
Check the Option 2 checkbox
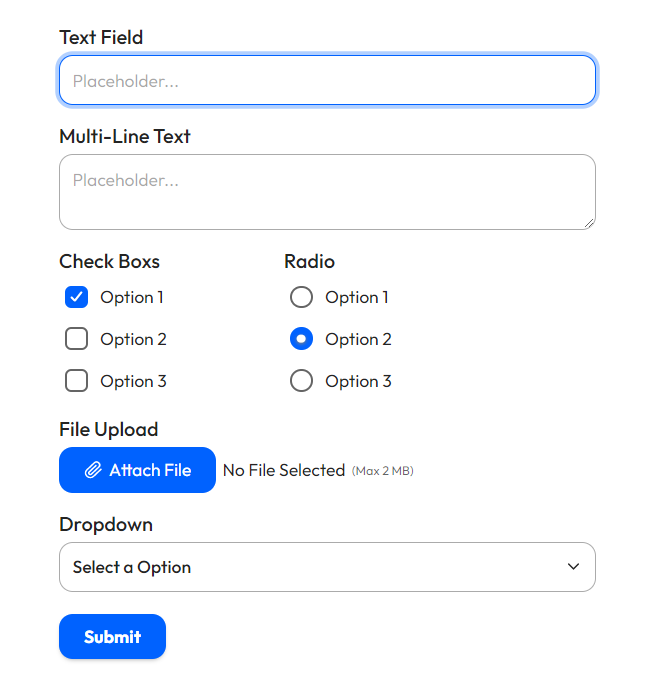[x=77, y=339]
